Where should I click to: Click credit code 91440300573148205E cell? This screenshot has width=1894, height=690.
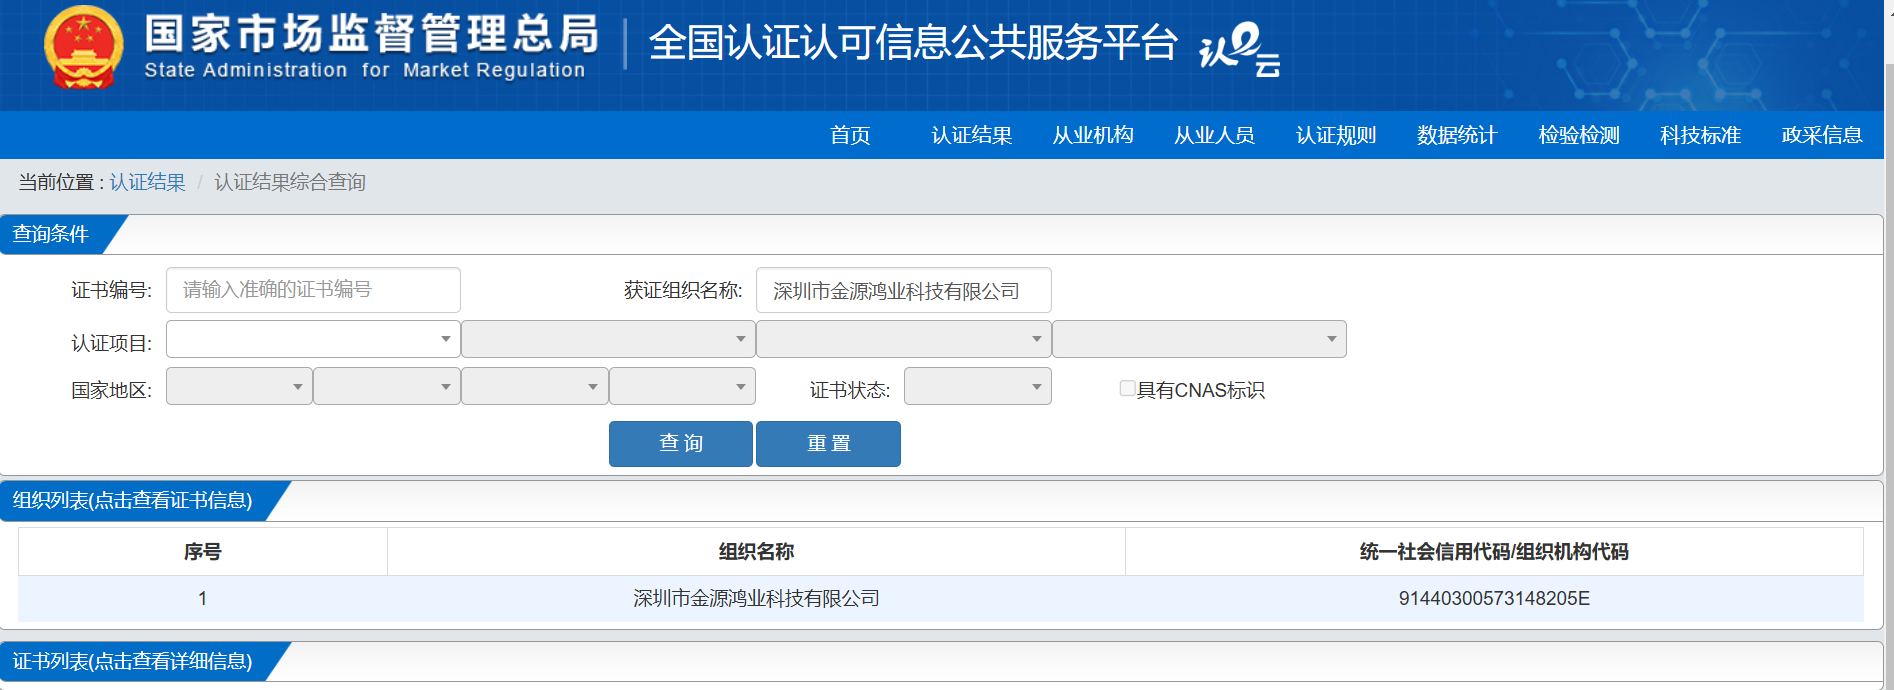pos(1494,598)
